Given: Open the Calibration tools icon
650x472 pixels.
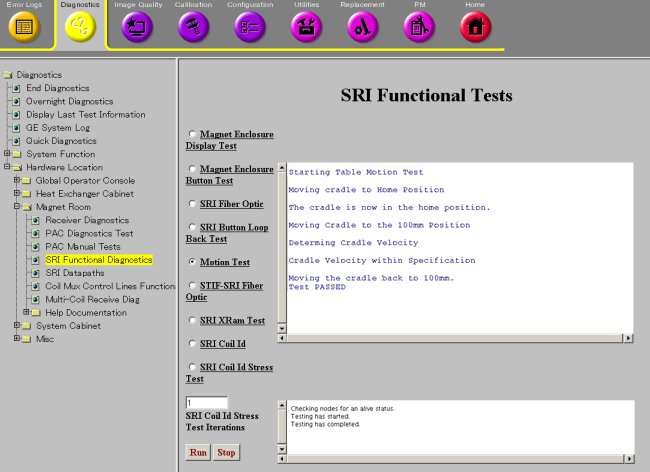Looking at the screenshot, I should coord(193,28).
